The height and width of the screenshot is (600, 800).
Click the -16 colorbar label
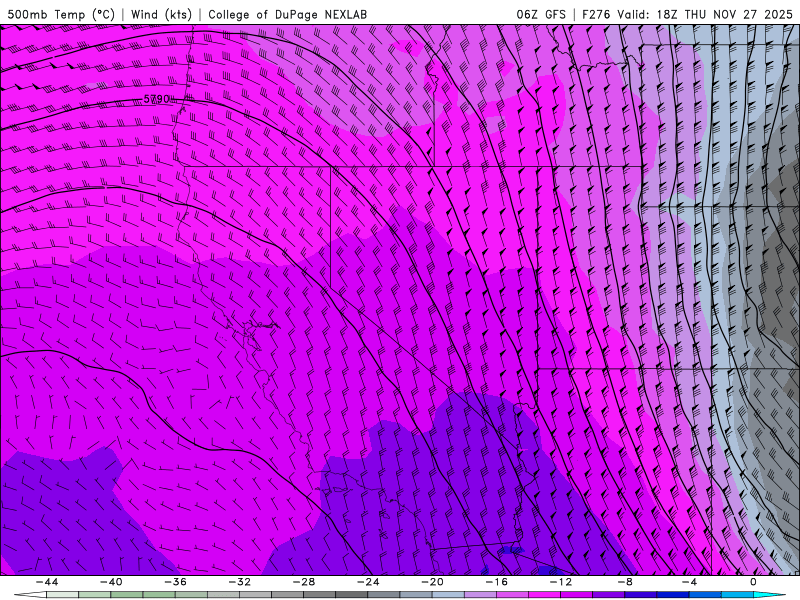(496, 582)
